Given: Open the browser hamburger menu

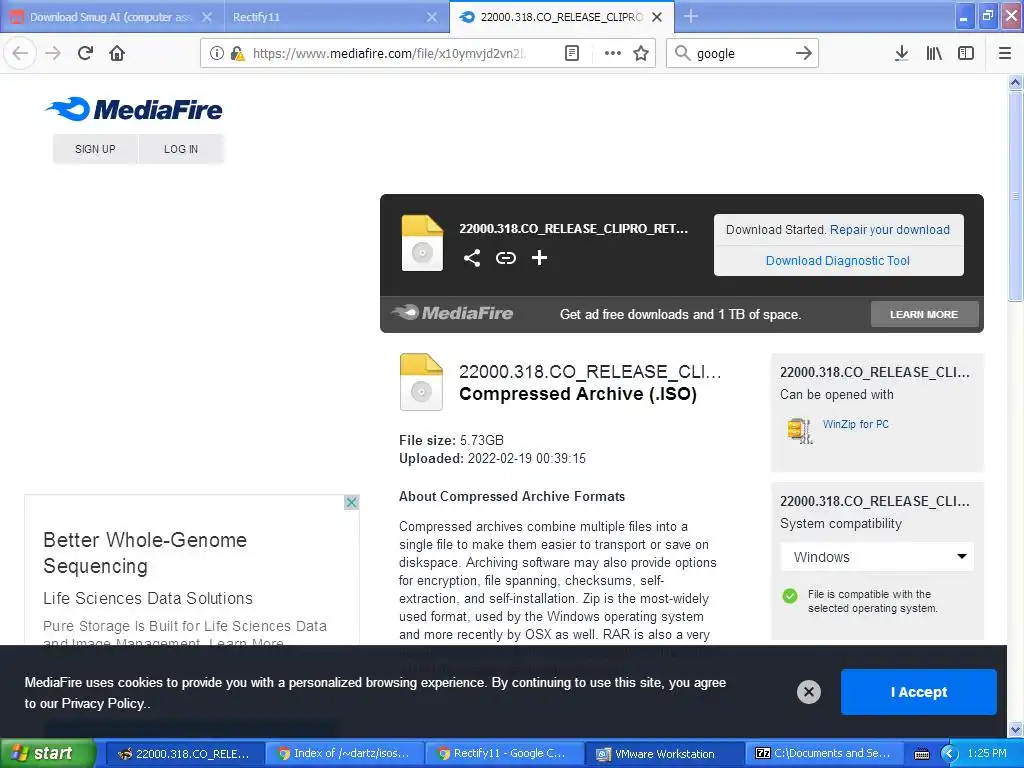Looking at the screenshot, I should (x=1004, y=53).
